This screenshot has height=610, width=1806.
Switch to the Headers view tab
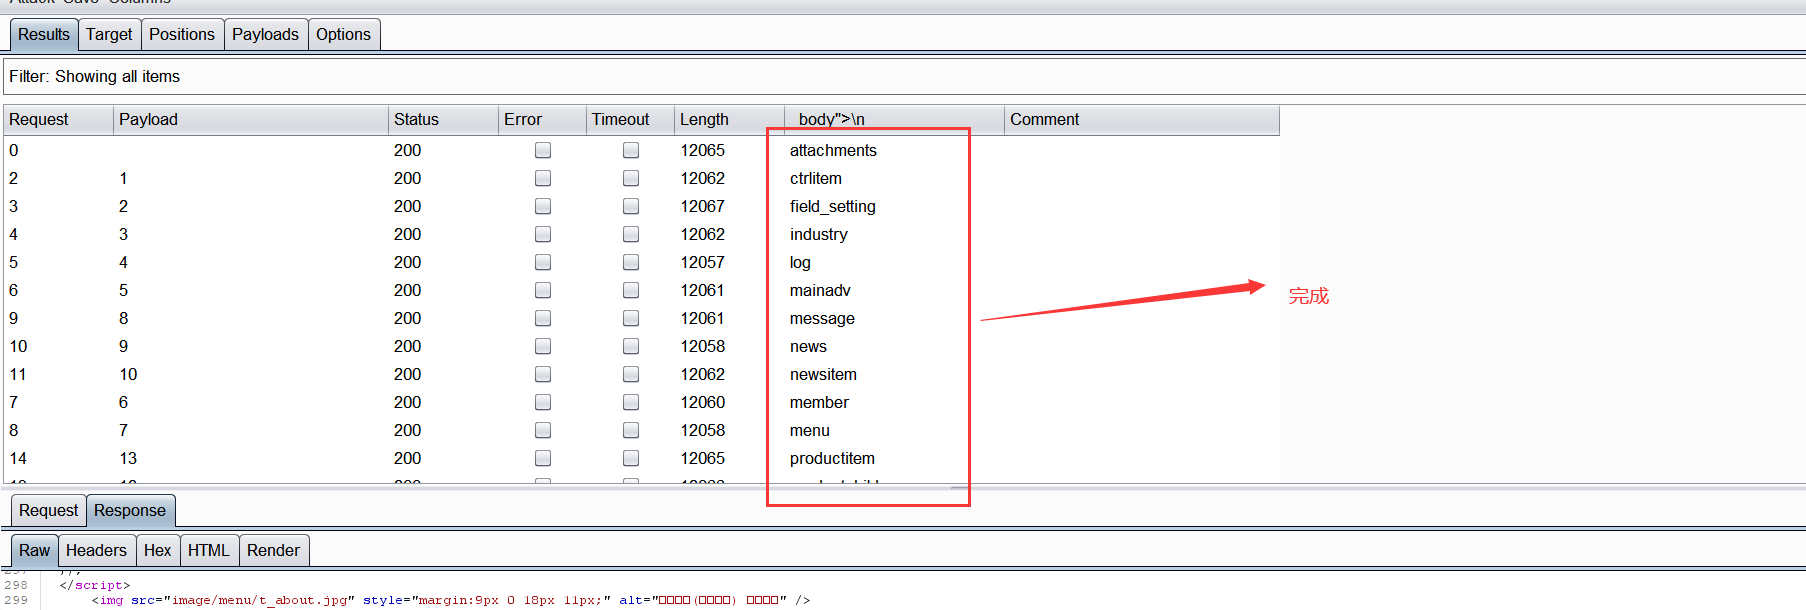coord(96,550)
